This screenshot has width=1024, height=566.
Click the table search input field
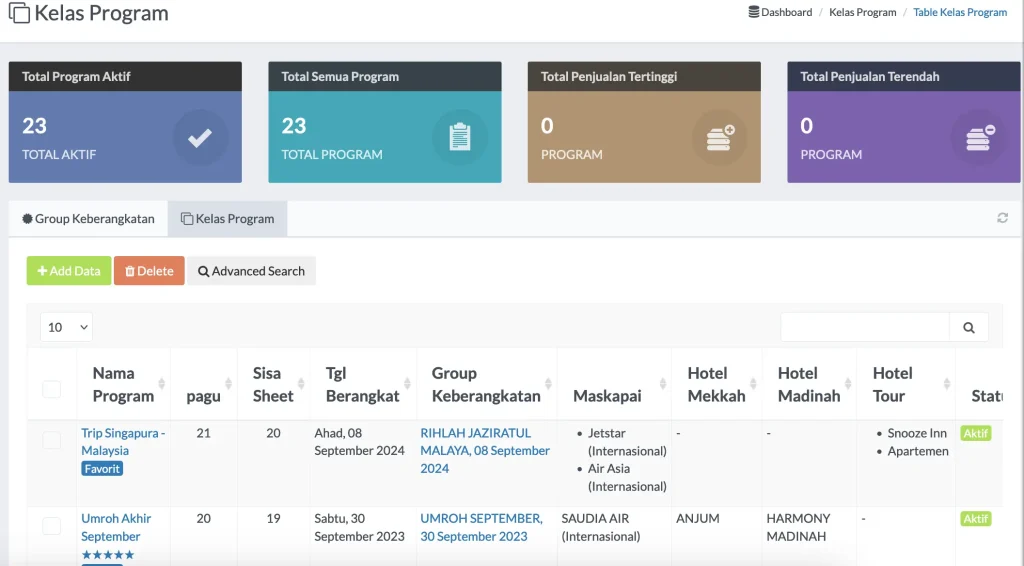pyautogui.click(x=864, y=327)
